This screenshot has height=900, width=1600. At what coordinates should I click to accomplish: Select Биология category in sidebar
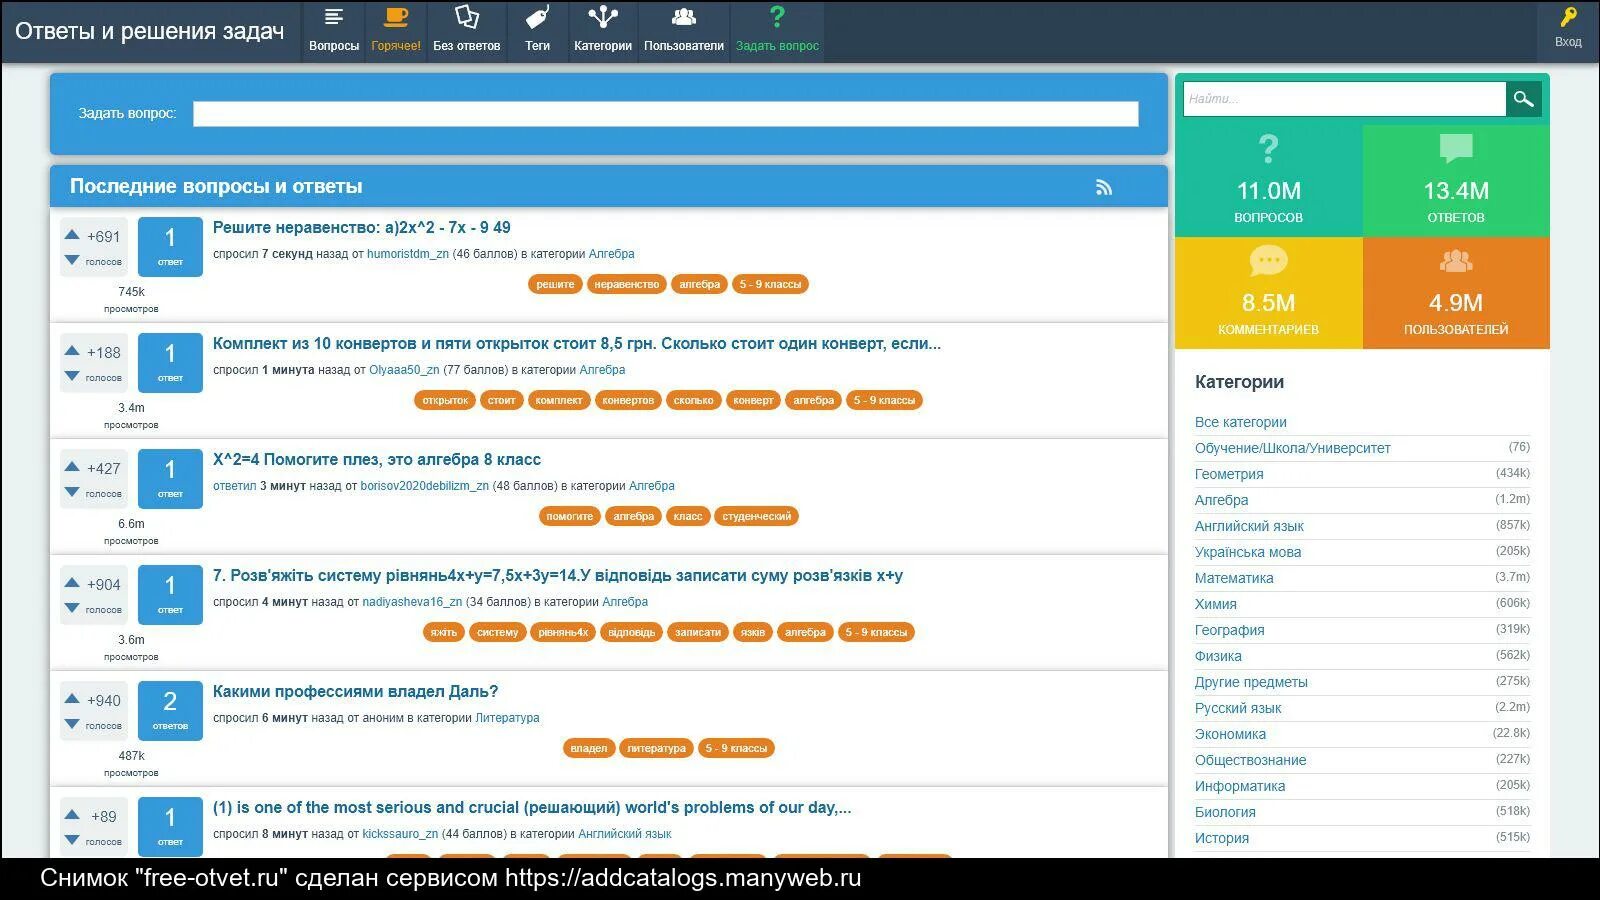(1225, 812)
